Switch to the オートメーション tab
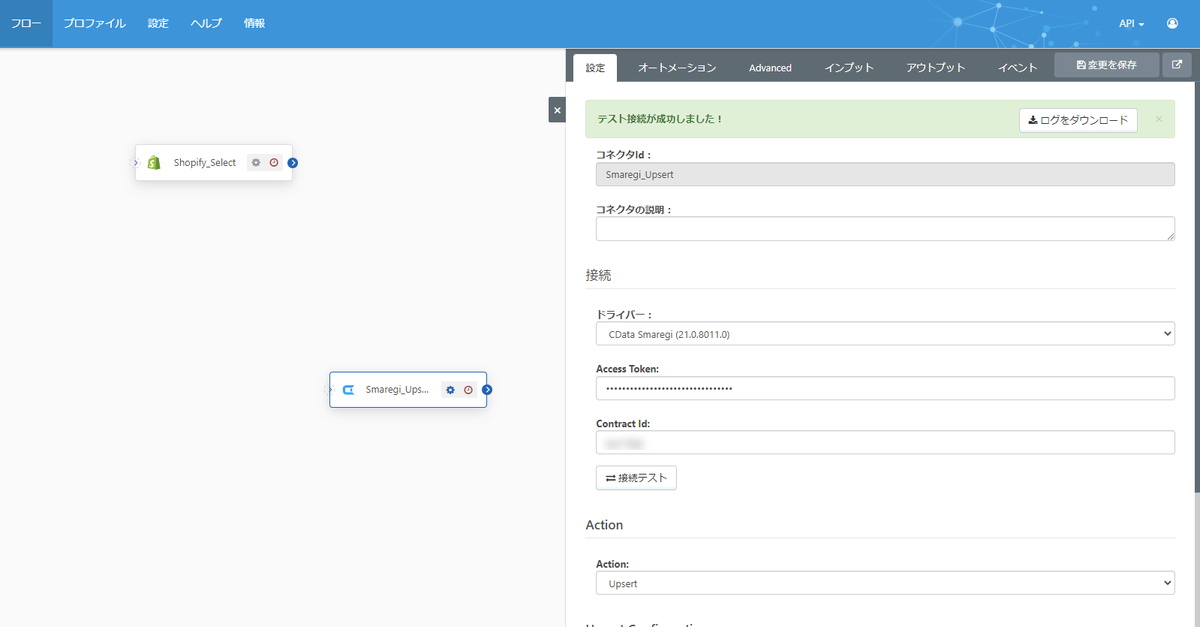Screen dimensions: 1200x627 [677, 67]
